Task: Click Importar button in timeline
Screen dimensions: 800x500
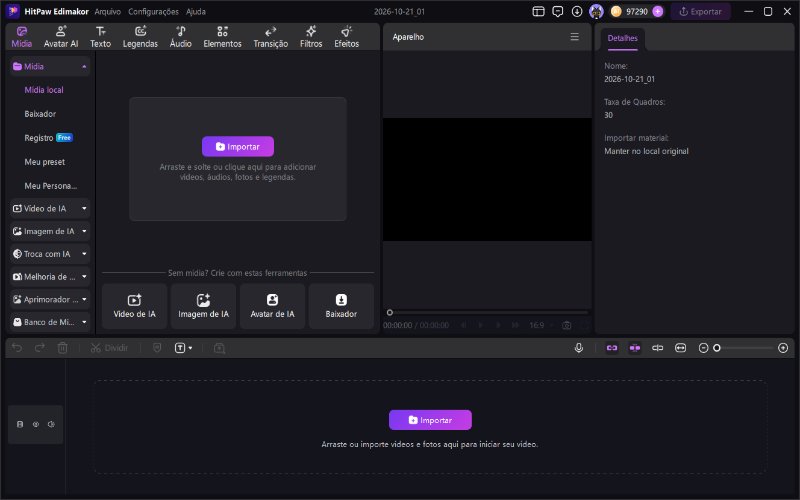Action: [x=430, y=420]
